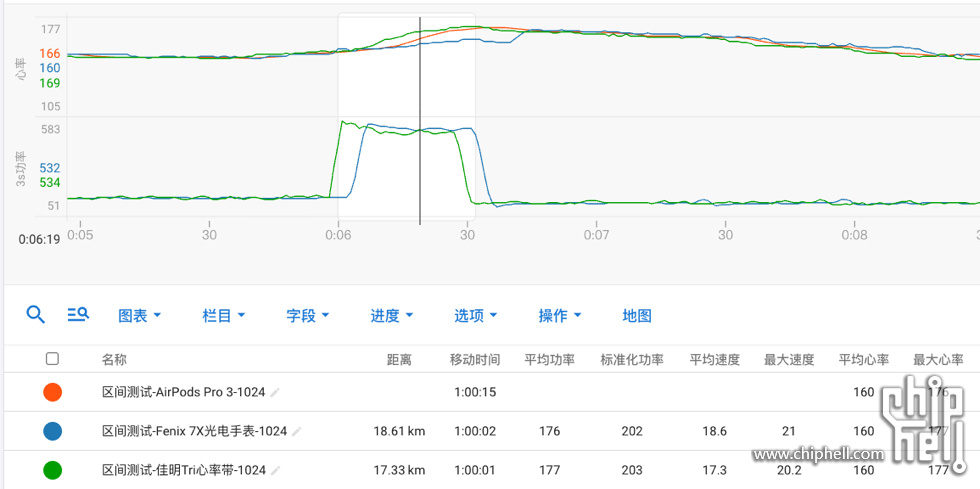Expand the 操作 dropdown menu
The image size is (980, 489).
pos(559,316)
